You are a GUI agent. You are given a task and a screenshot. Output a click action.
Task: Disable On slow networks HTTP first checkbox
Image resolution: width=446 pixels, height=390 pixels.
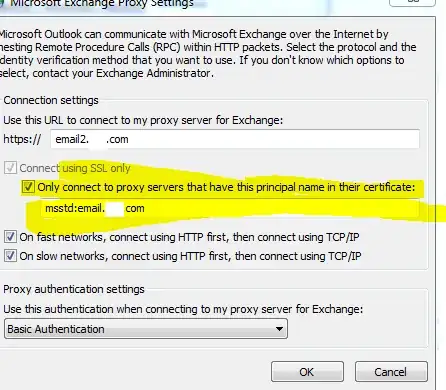coord(10,256)
